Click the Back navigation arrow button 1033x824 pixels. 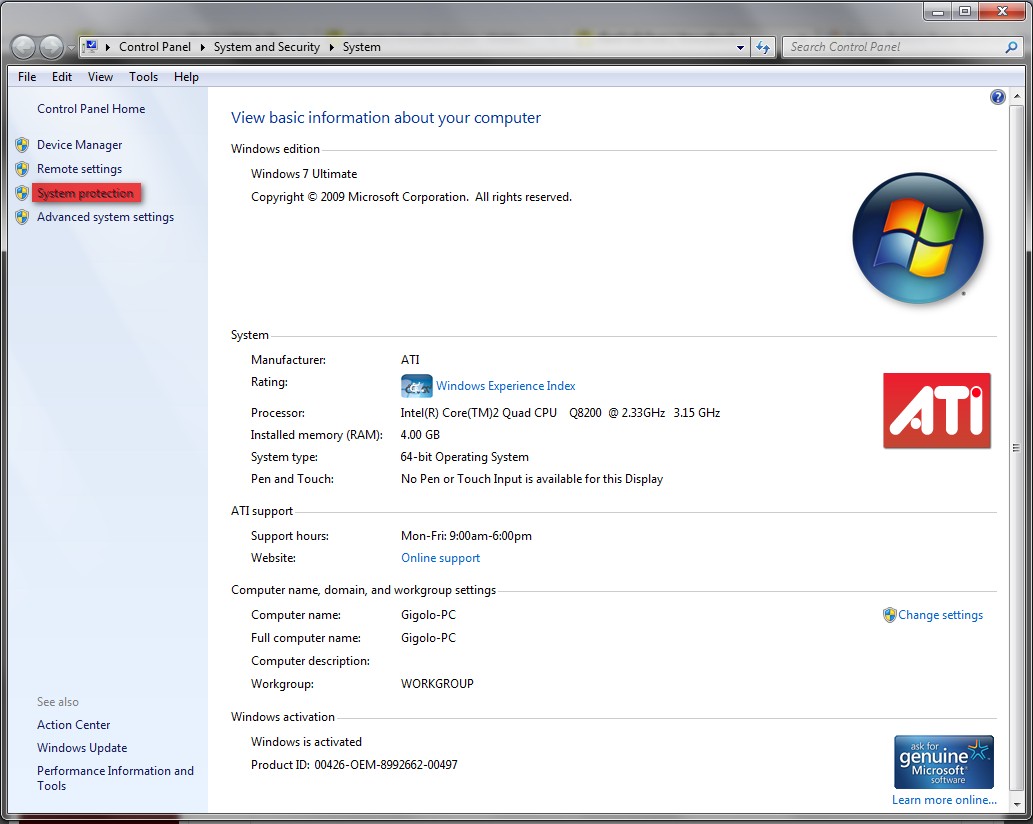(23, 47)
